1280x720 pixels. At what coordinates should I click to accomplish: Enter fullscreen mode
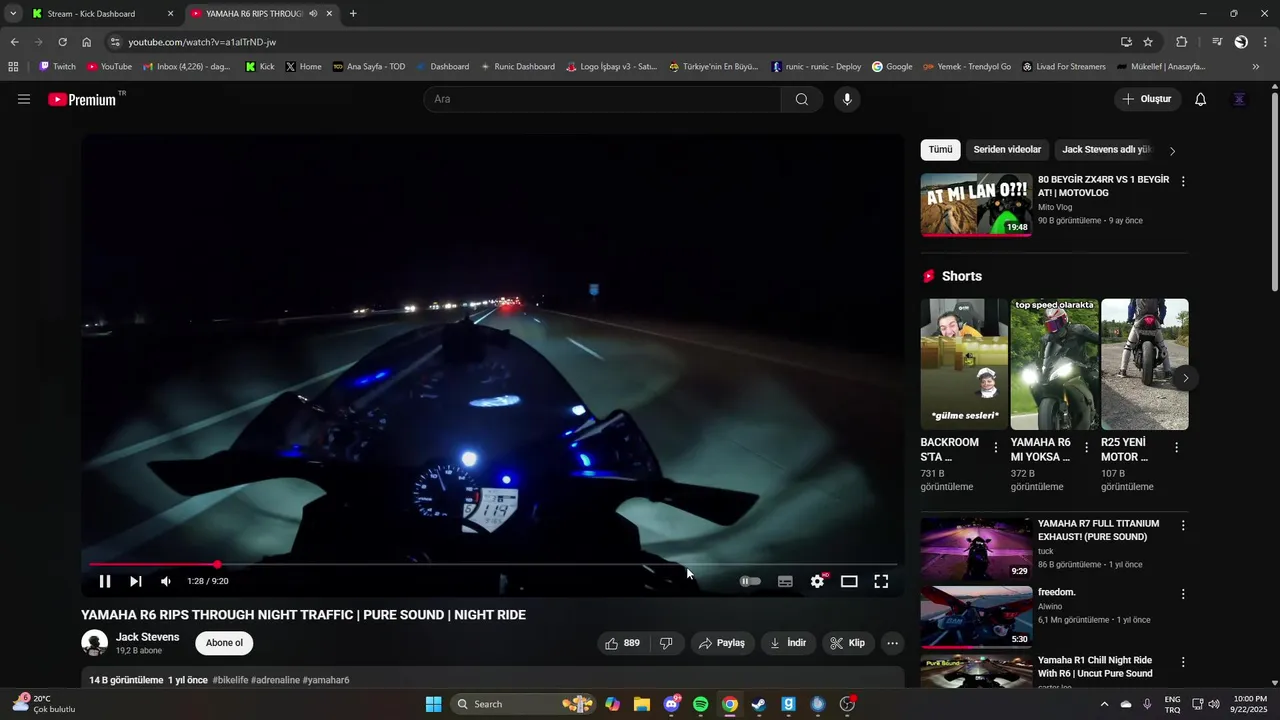pyautogui.click(x=881, y=581)
